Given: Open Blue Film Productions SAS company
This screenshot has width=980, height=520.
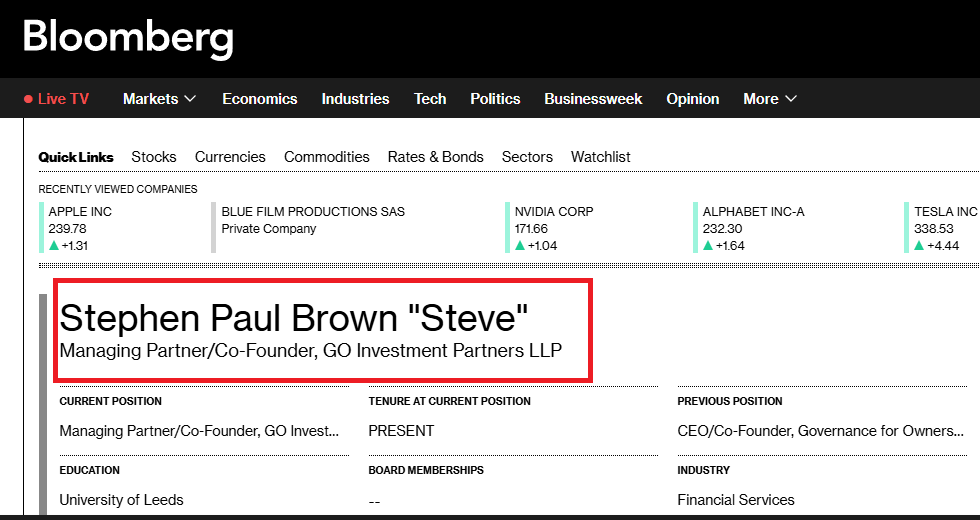Looking at the screenshot, I should (x=313, y=212).
